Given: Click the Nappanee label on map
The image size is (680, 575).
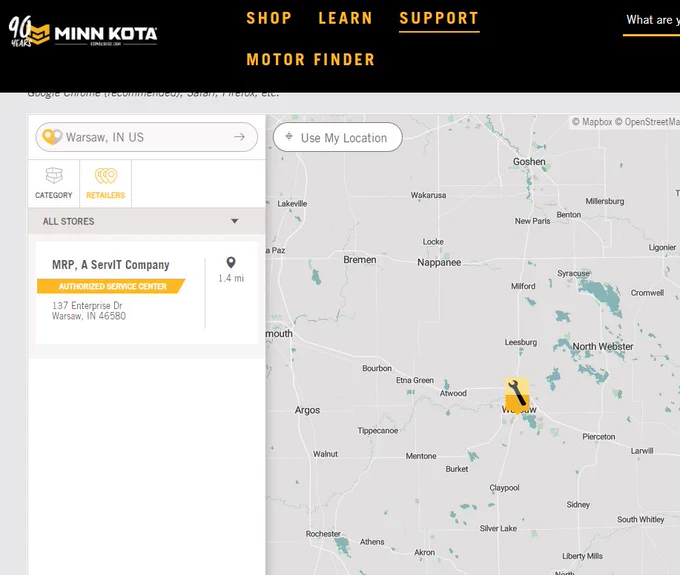Looking at the screenshot, I should coord(439,262).
